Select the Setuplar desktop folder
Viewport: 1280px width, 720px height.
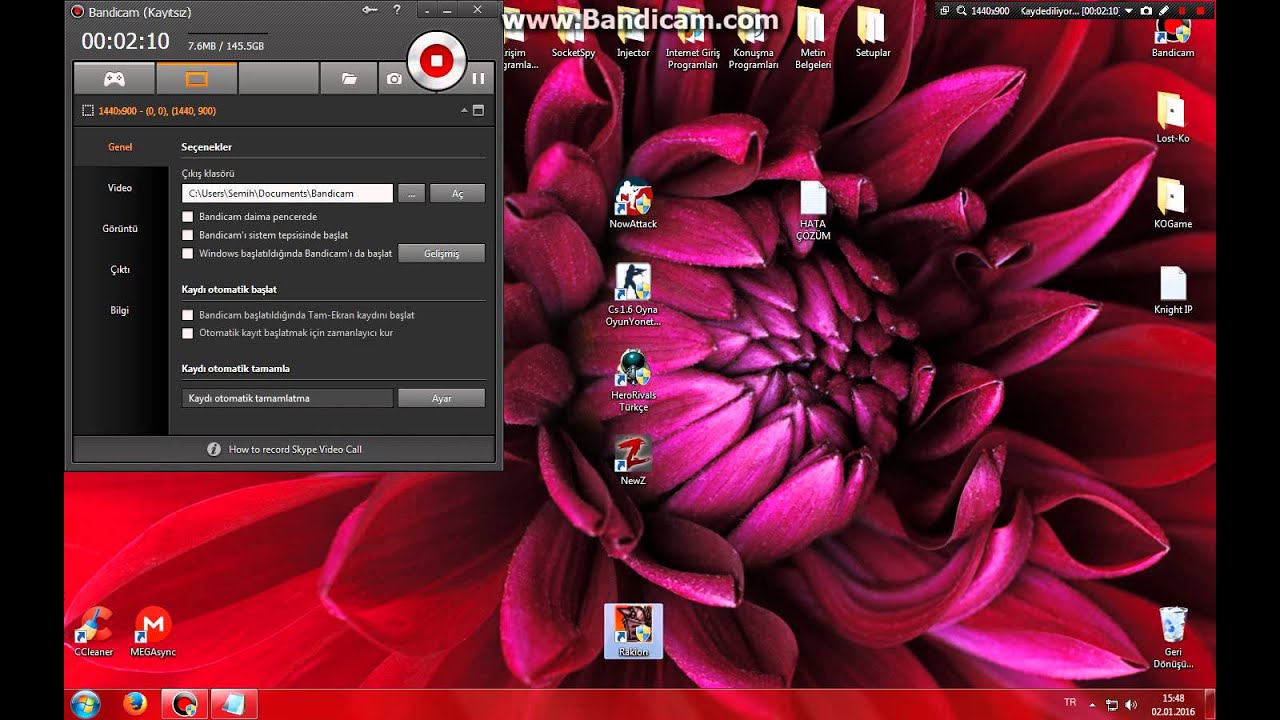[x=872, y=32]
